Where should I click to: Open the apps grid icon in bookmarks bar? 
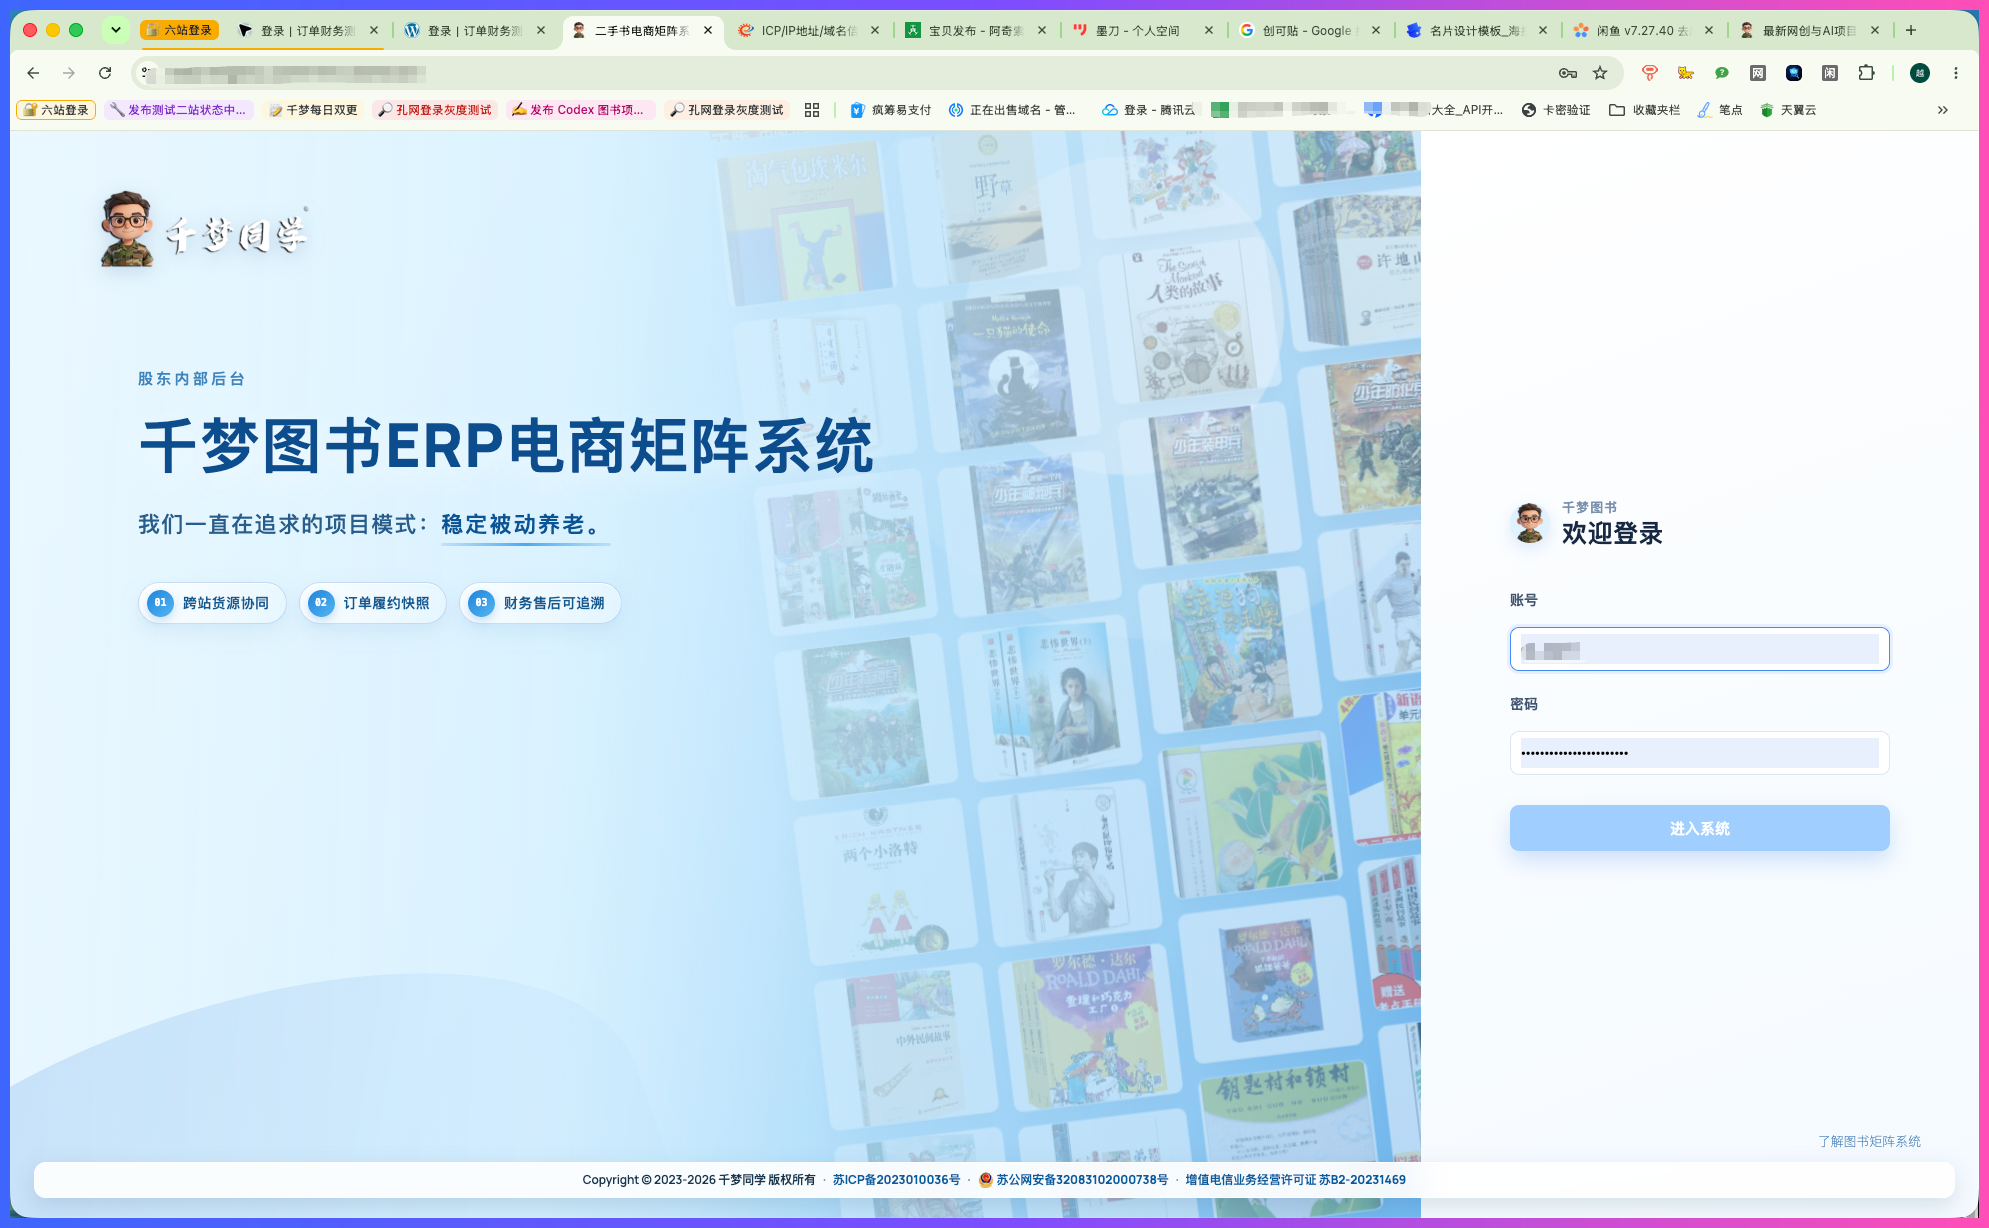[812, 110]
